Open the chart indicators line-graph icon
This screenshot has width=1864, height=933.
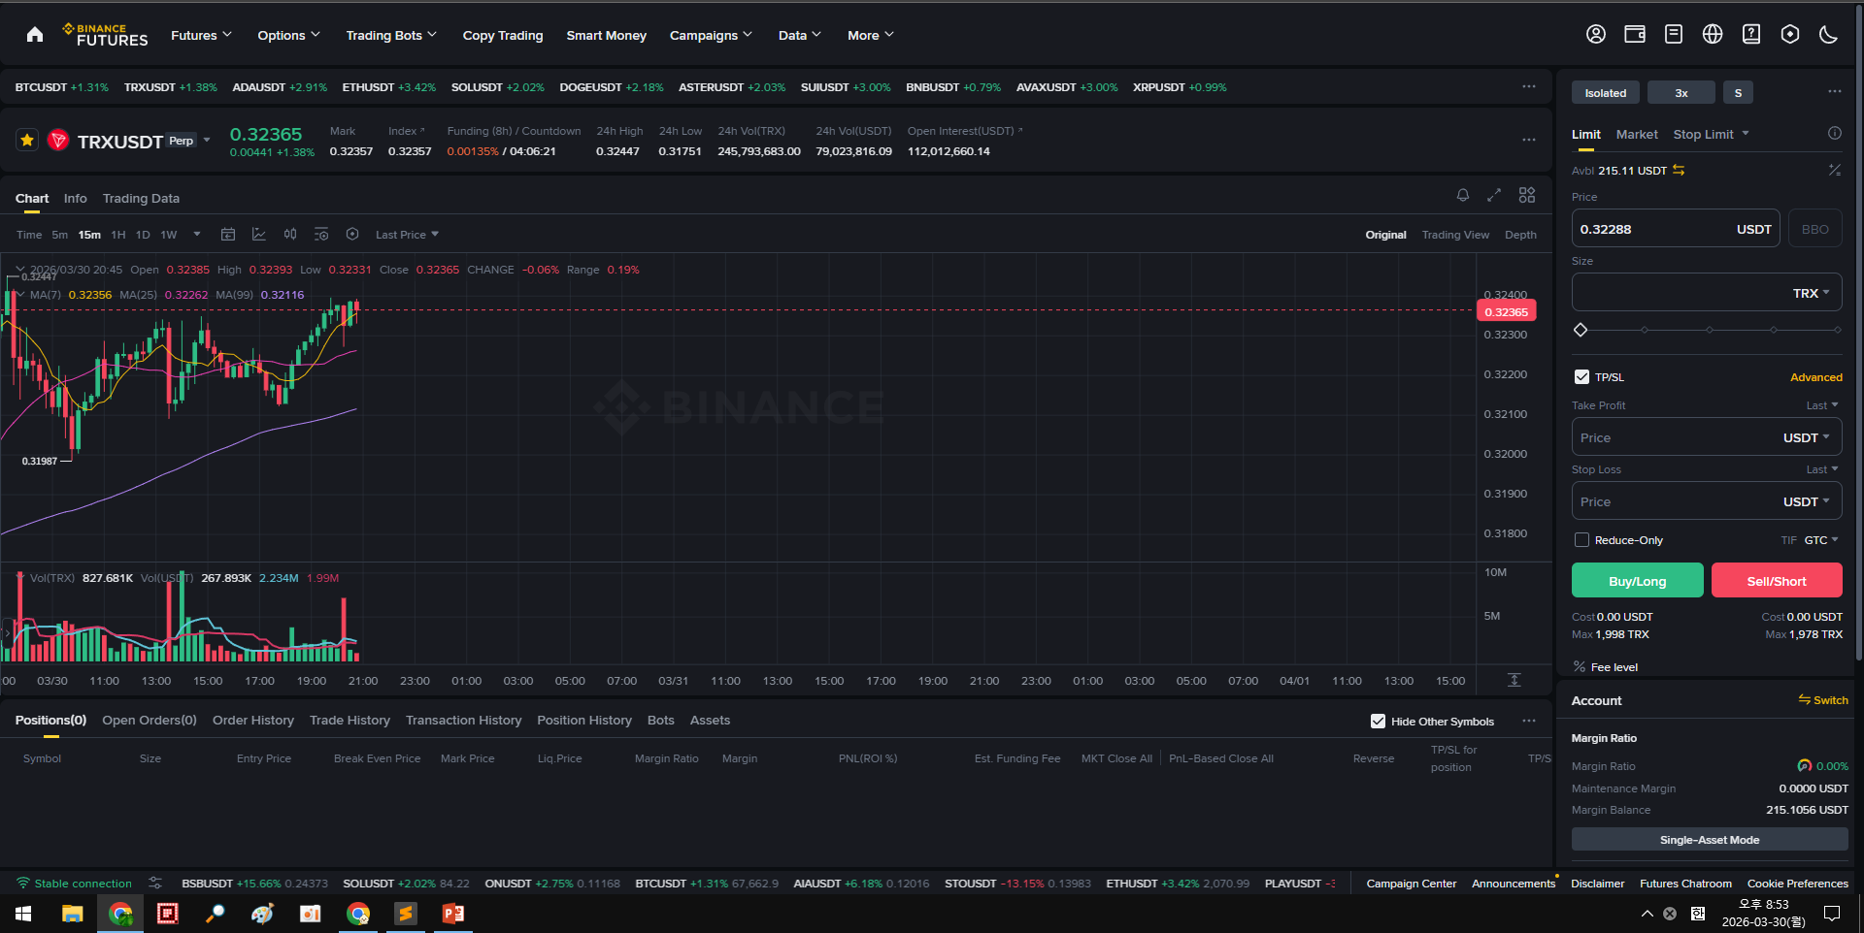tap(259, 234)
